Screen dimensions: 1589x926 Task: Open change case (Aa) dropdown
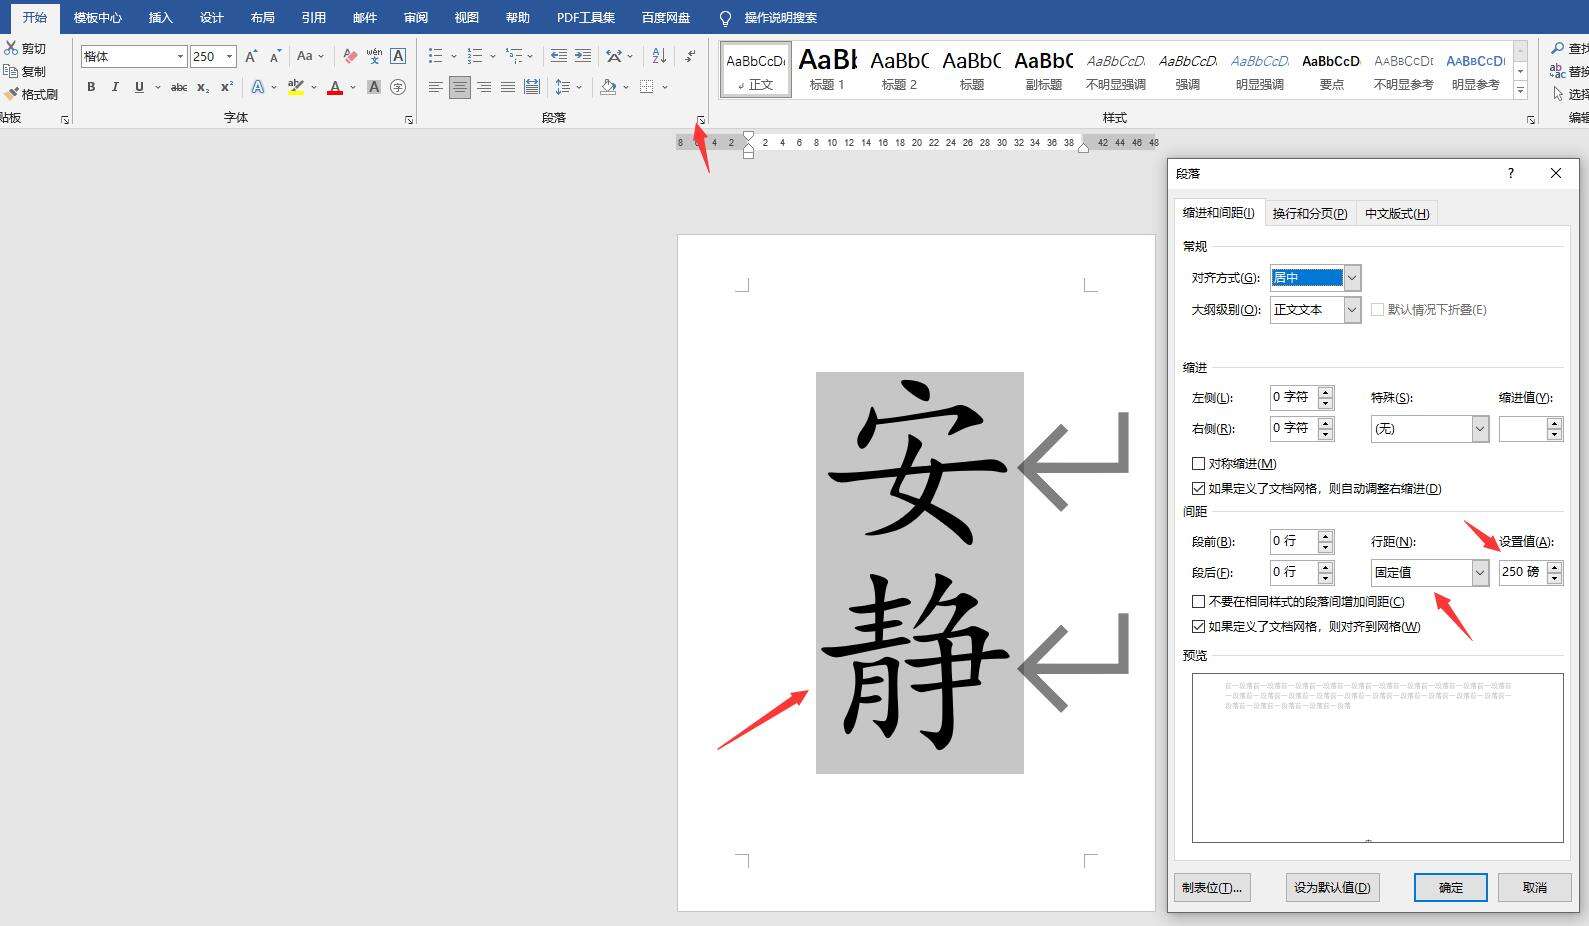311,56
